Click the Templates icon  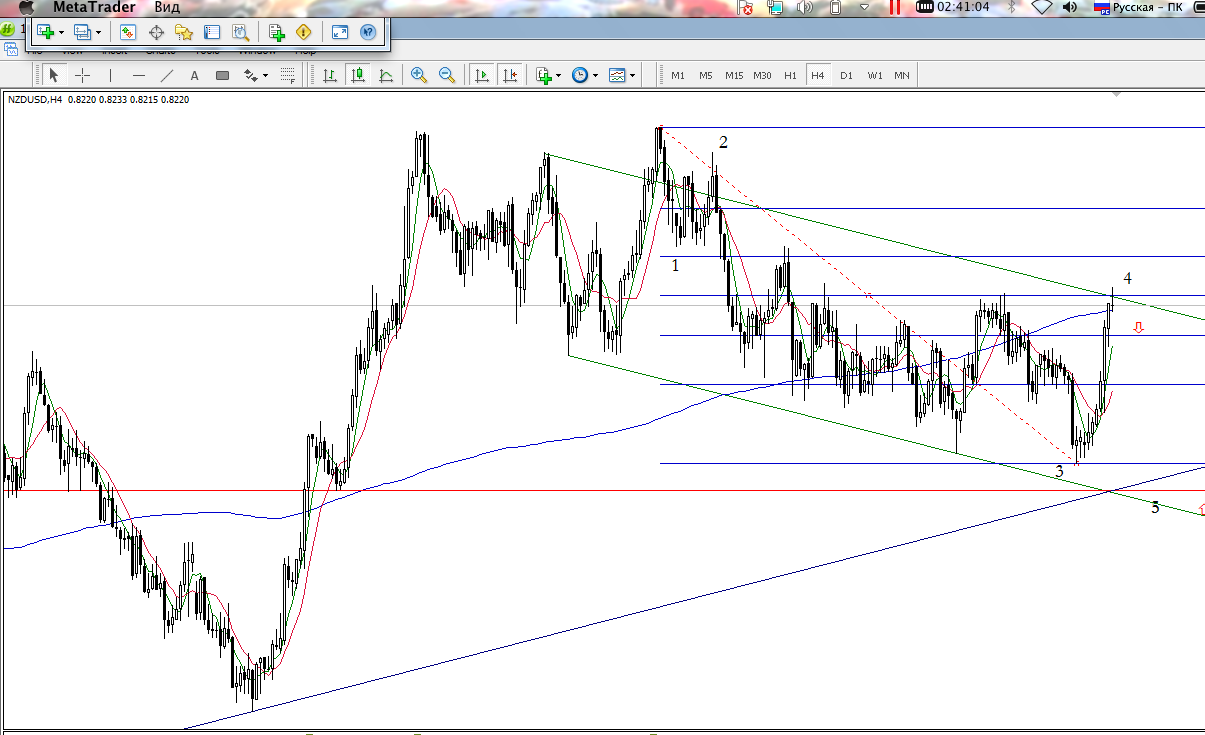click(618, 75)
